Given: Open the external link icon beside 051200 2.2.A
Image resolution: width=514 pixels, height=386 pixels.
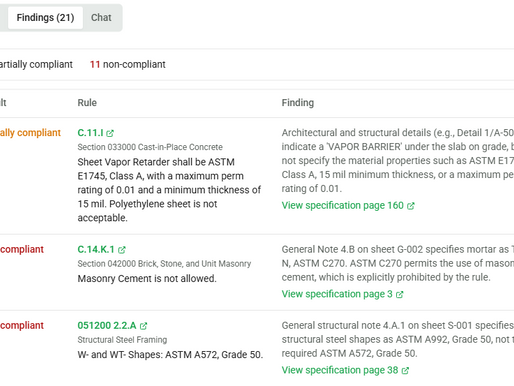Looking at the screenshot, I should 143,326.
